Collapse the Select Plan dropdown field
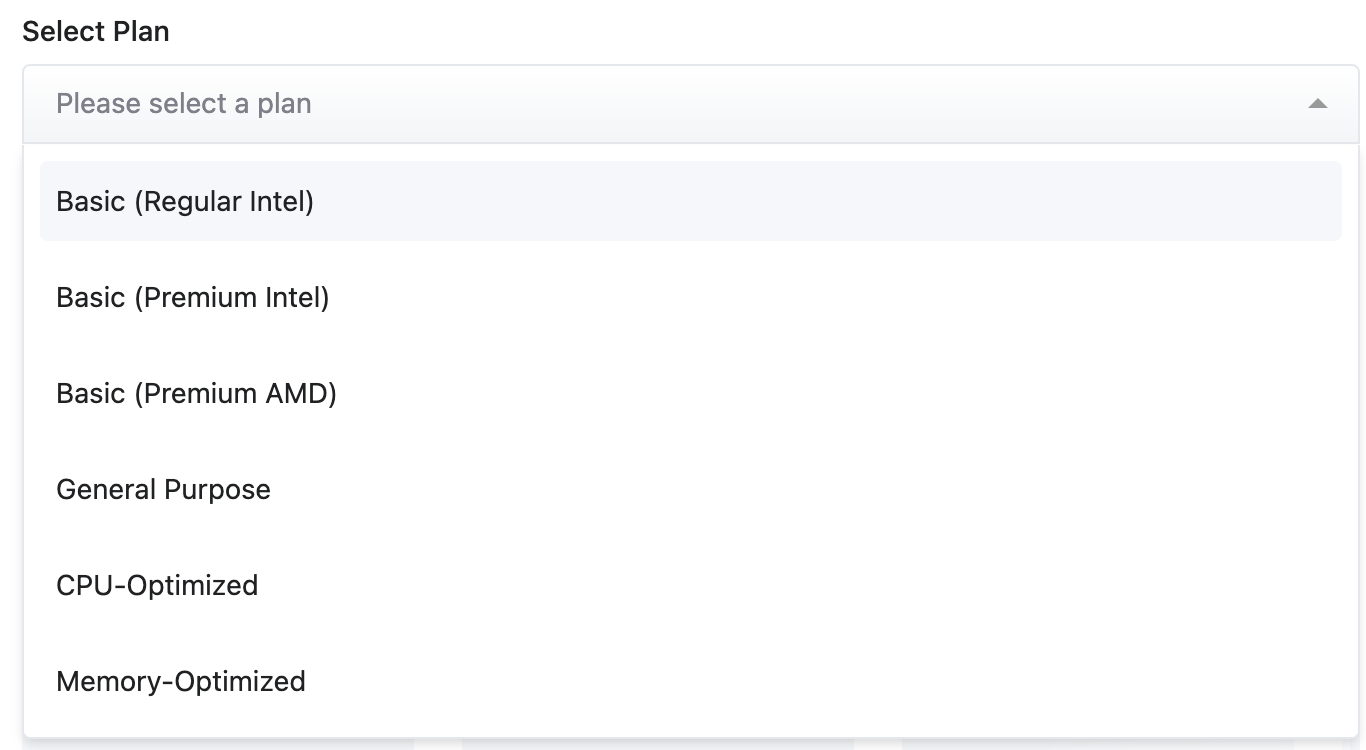 coord(1317,104)
